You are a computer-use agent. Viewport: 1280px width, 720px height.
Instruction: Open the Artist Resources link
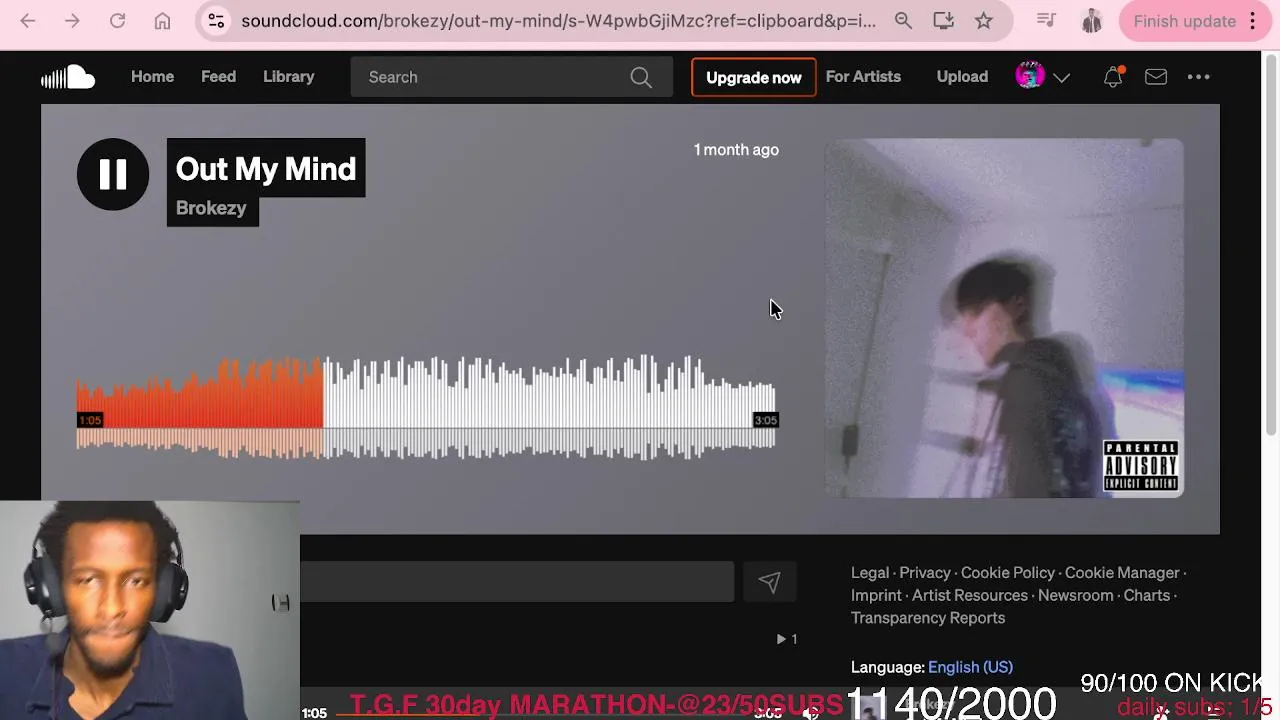tap(970, 595)
